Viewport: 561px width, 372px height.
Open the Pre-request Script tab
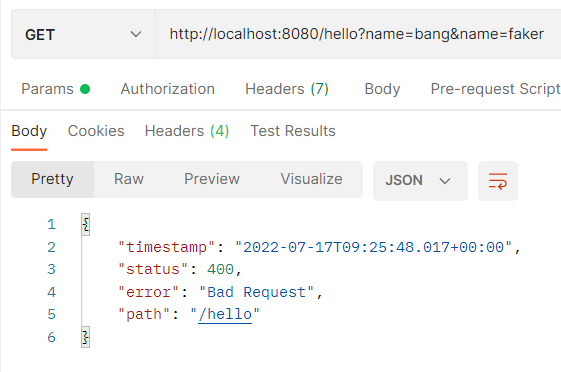(x=496, y=89)
